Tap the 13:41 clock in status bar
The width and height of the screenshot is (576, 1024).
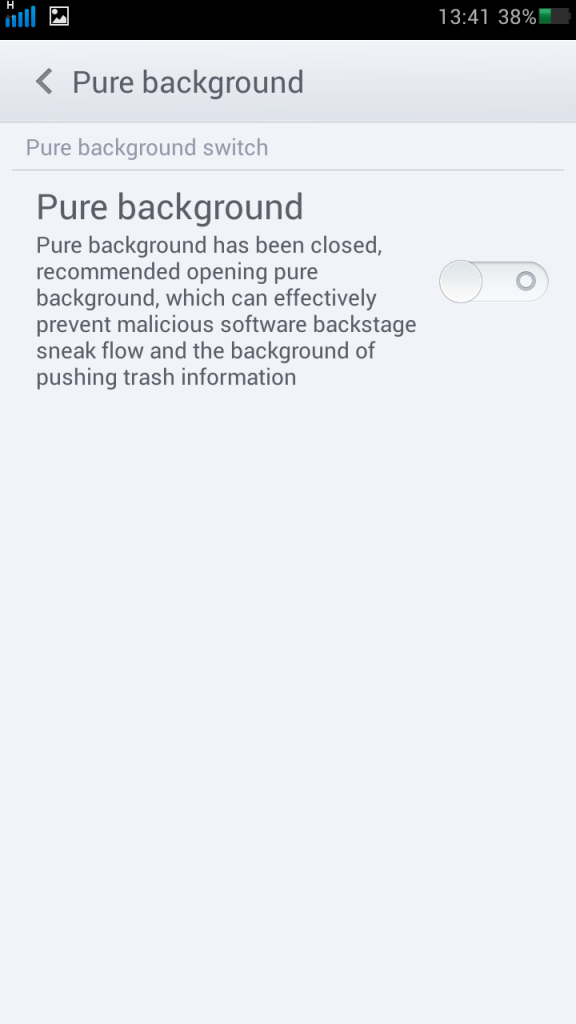tap(463, 17)
